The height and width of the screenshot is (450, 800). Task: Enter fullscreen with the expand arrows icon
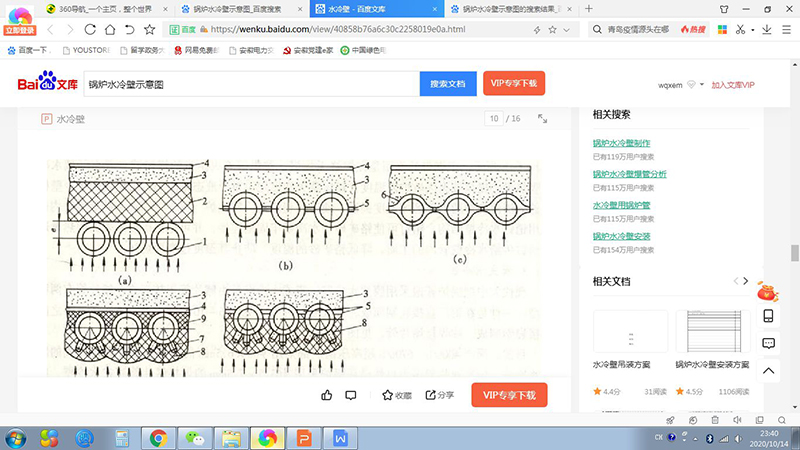click(x=543, y=118)
